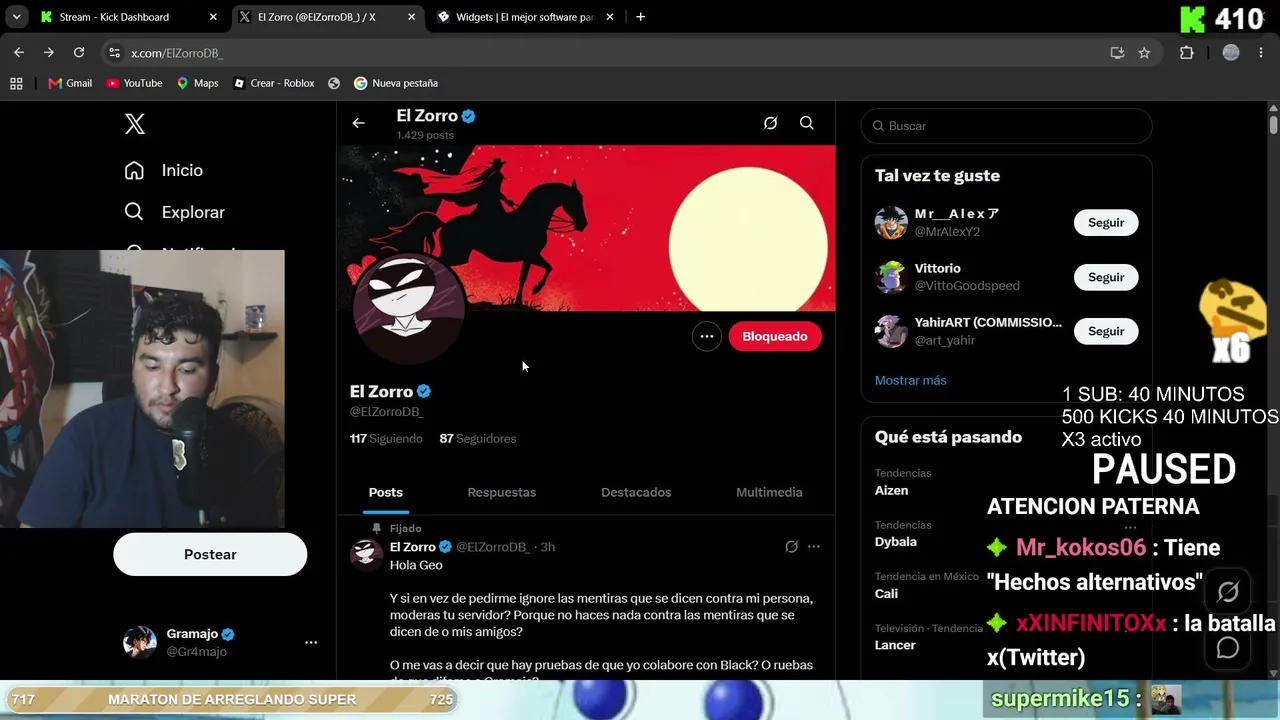Select the Respuestas profile tab
Image resolution: width=1280 pixels, height=720 pixels.
(x=502, y=492)
